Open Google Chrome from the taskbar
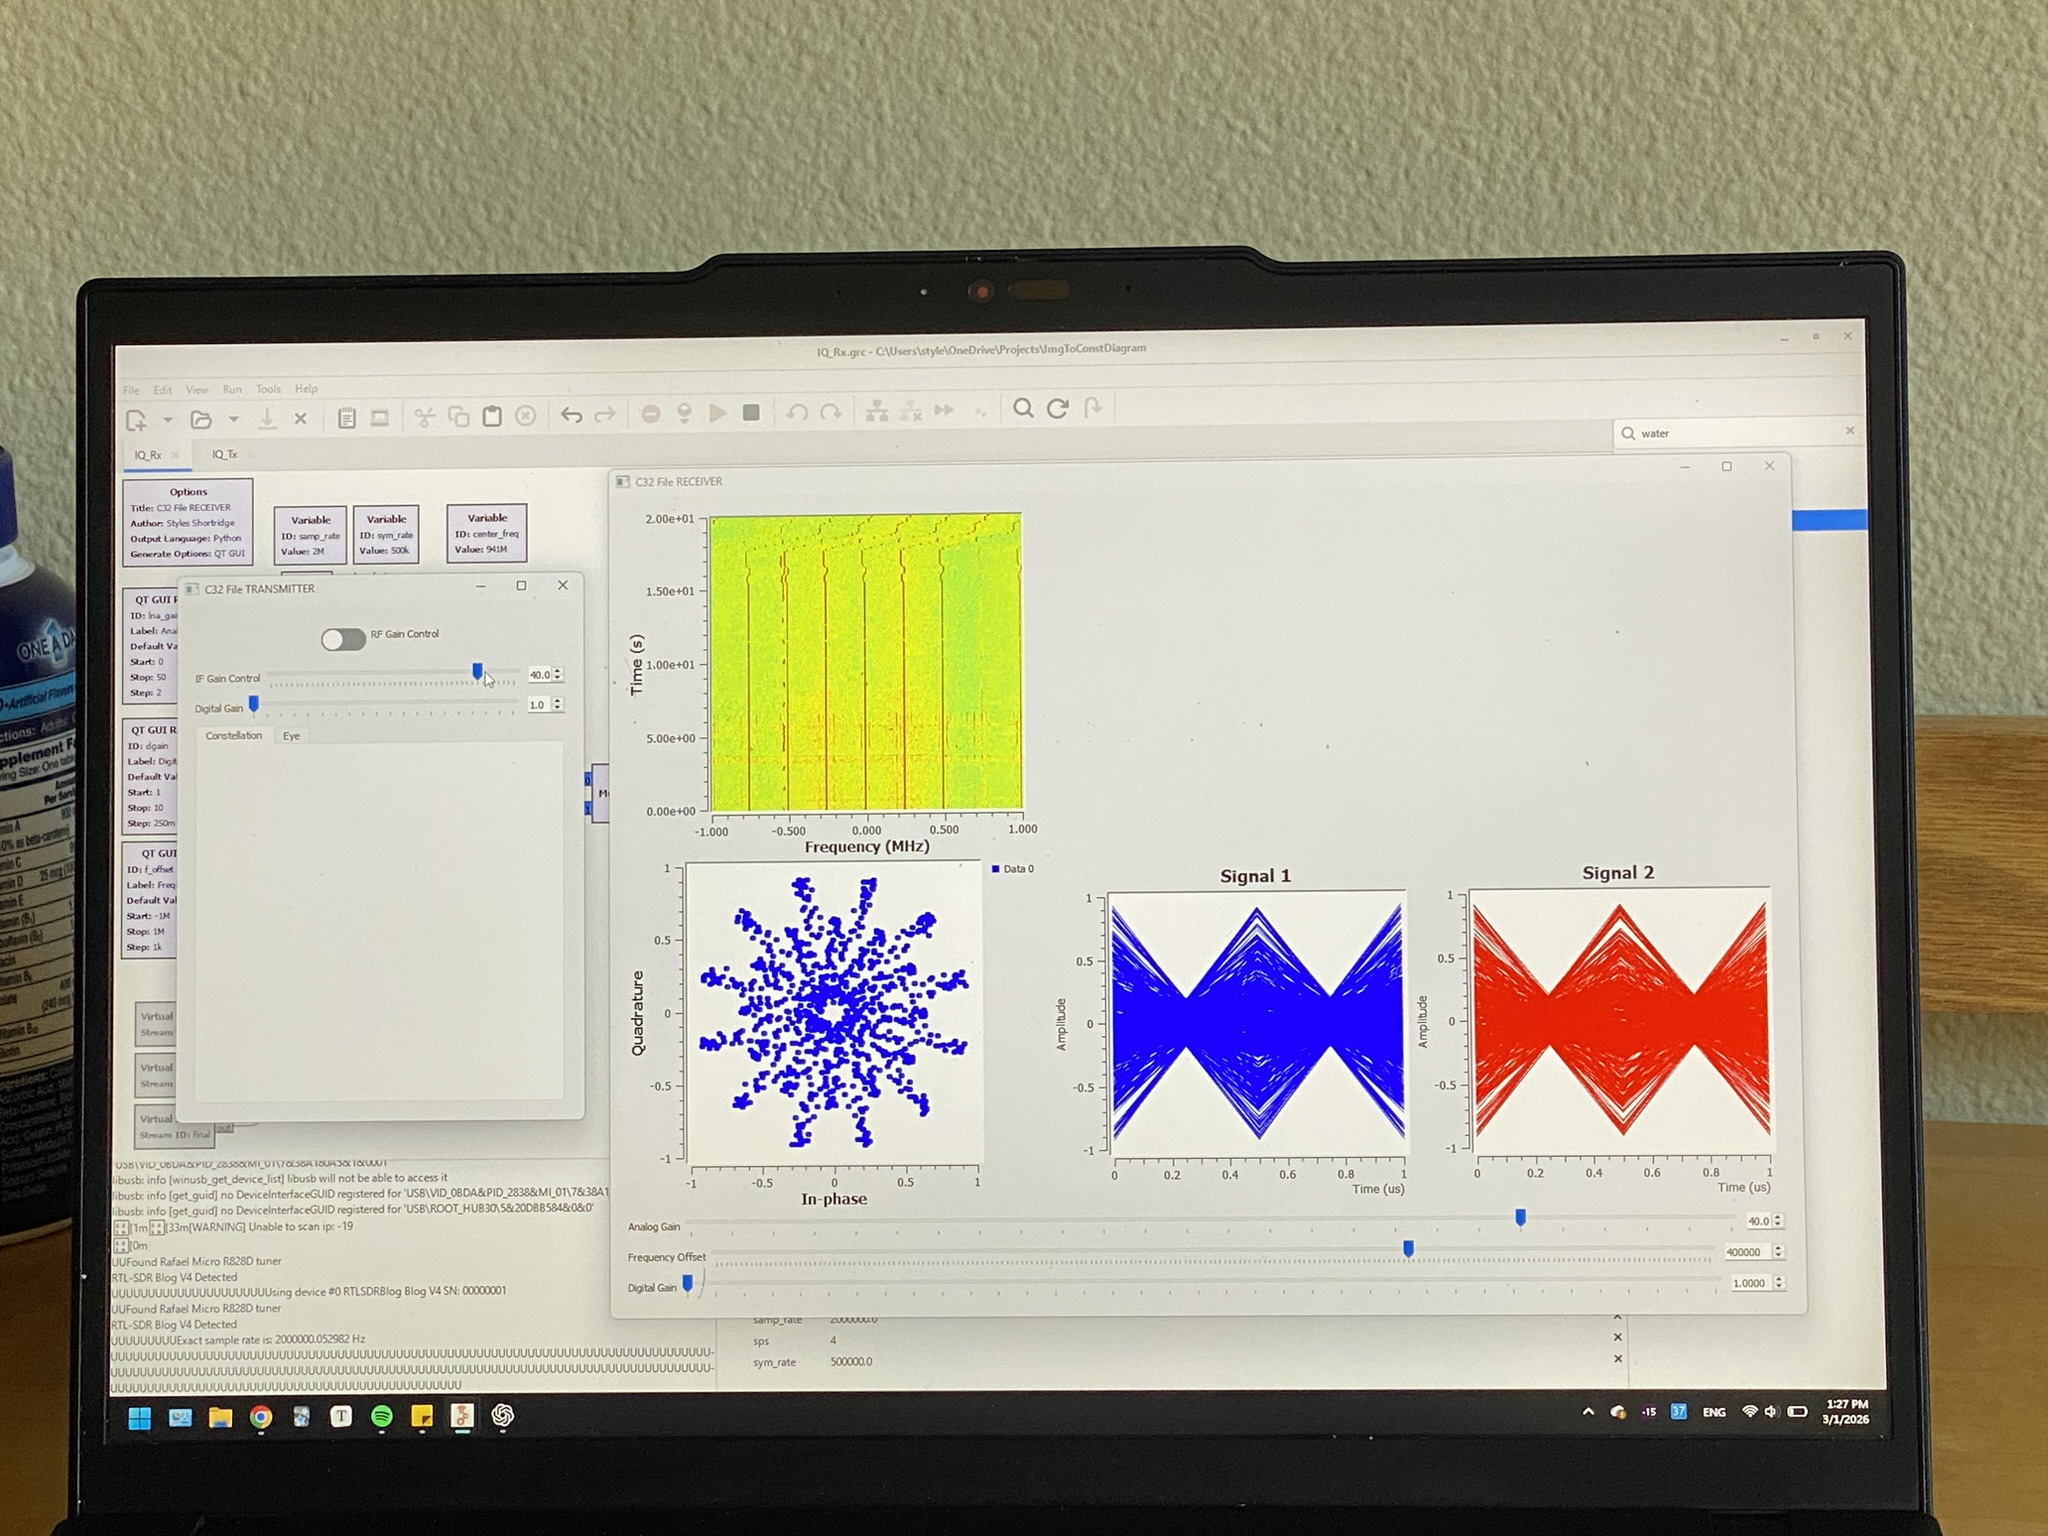Image resolution: width=2048 pixels, height=1536 pixels. (261, 1417)
